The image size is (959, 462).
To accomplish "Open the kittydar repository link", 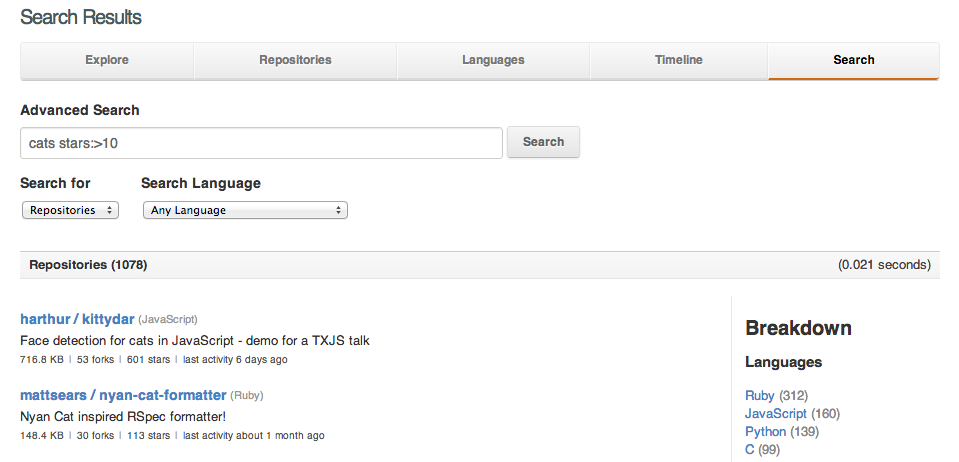I will pyautogui.click(x=106, y=319).
